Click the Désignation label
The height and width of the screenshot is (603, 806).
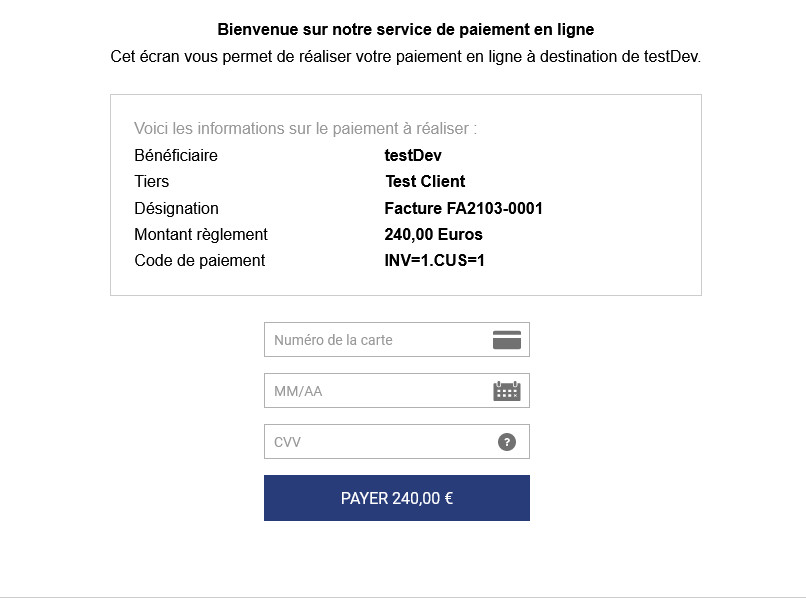click(x=176, y=208)
